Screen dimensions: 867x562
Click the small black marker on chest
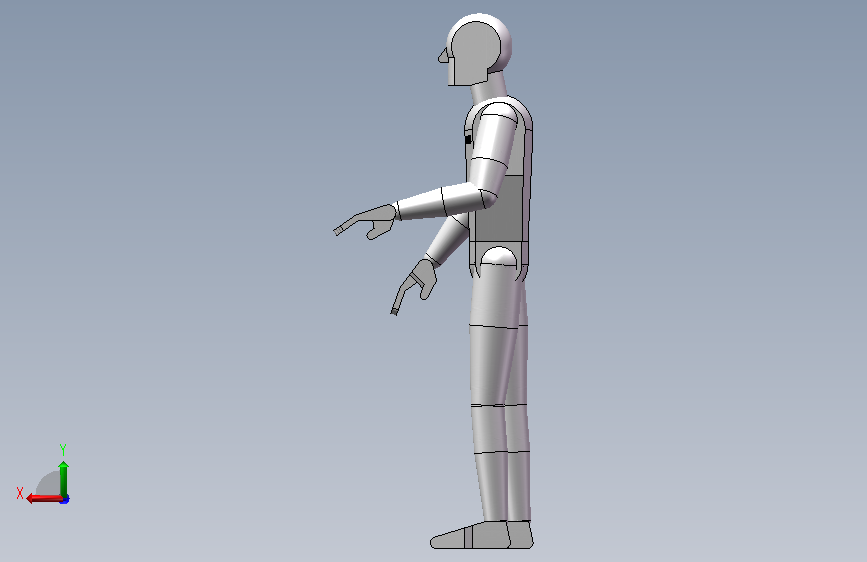[468, 139]
